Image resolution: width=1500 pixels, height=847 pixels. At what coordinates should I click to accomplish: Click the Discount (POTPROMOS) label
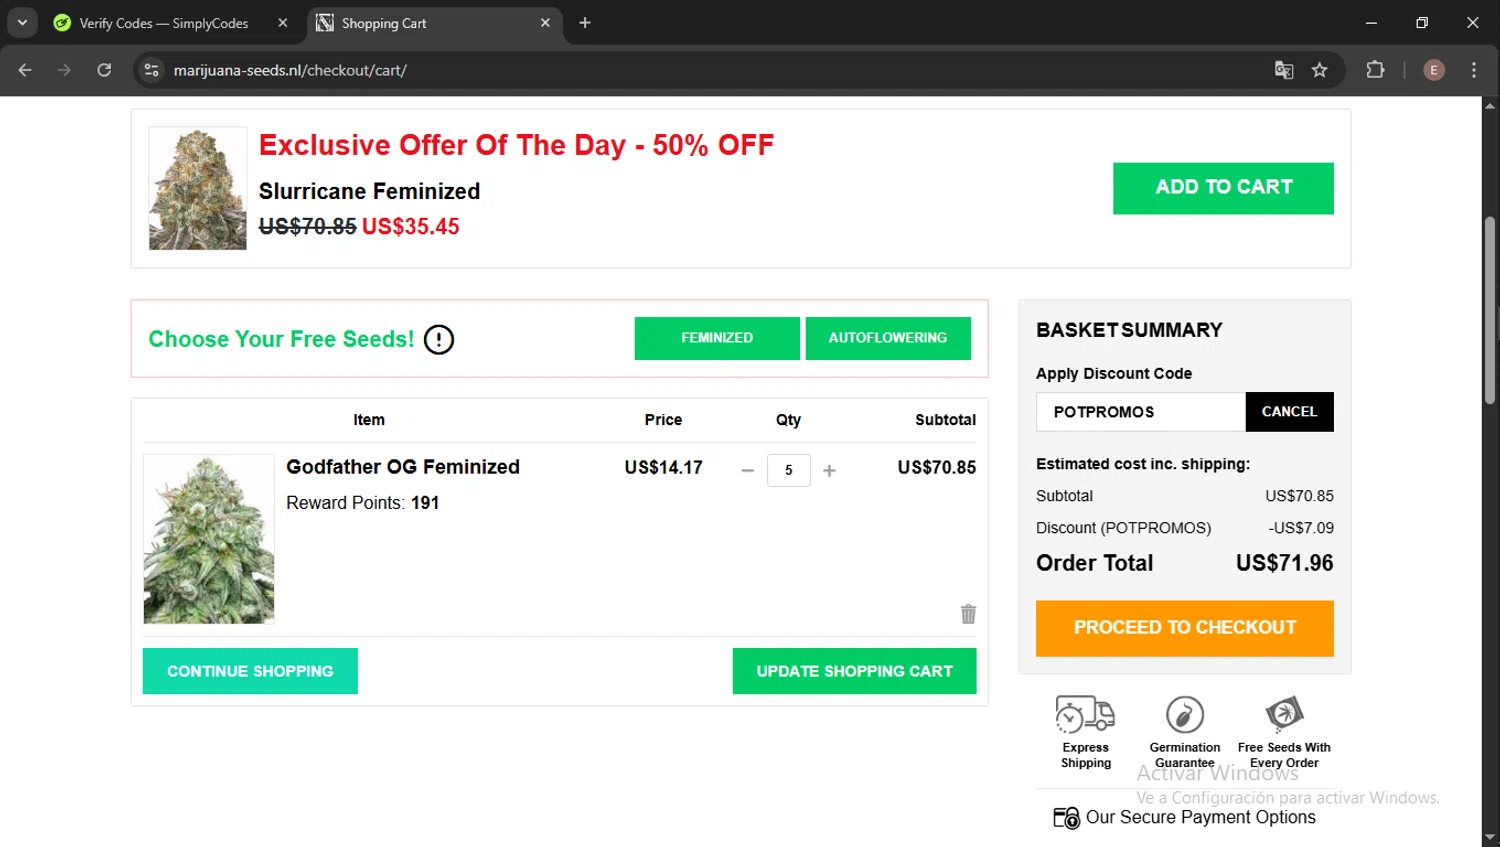1123,528
